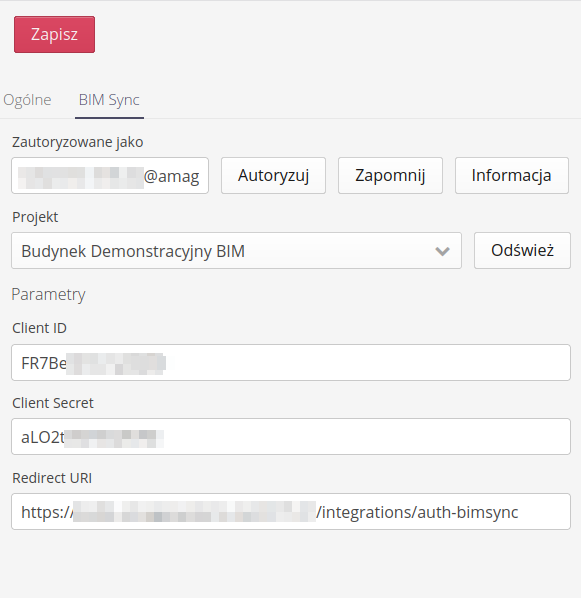Click the Projekt field label
The width and height of the screenshot is (581, 598).
pos(35,217)
